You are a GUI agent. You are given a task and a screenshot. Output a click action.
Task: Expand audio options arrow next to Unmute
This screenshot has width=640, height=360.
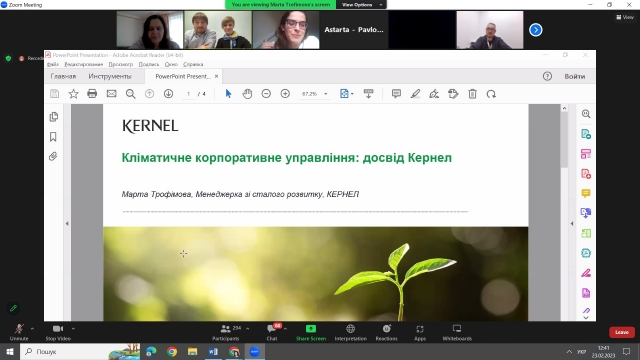32,329
